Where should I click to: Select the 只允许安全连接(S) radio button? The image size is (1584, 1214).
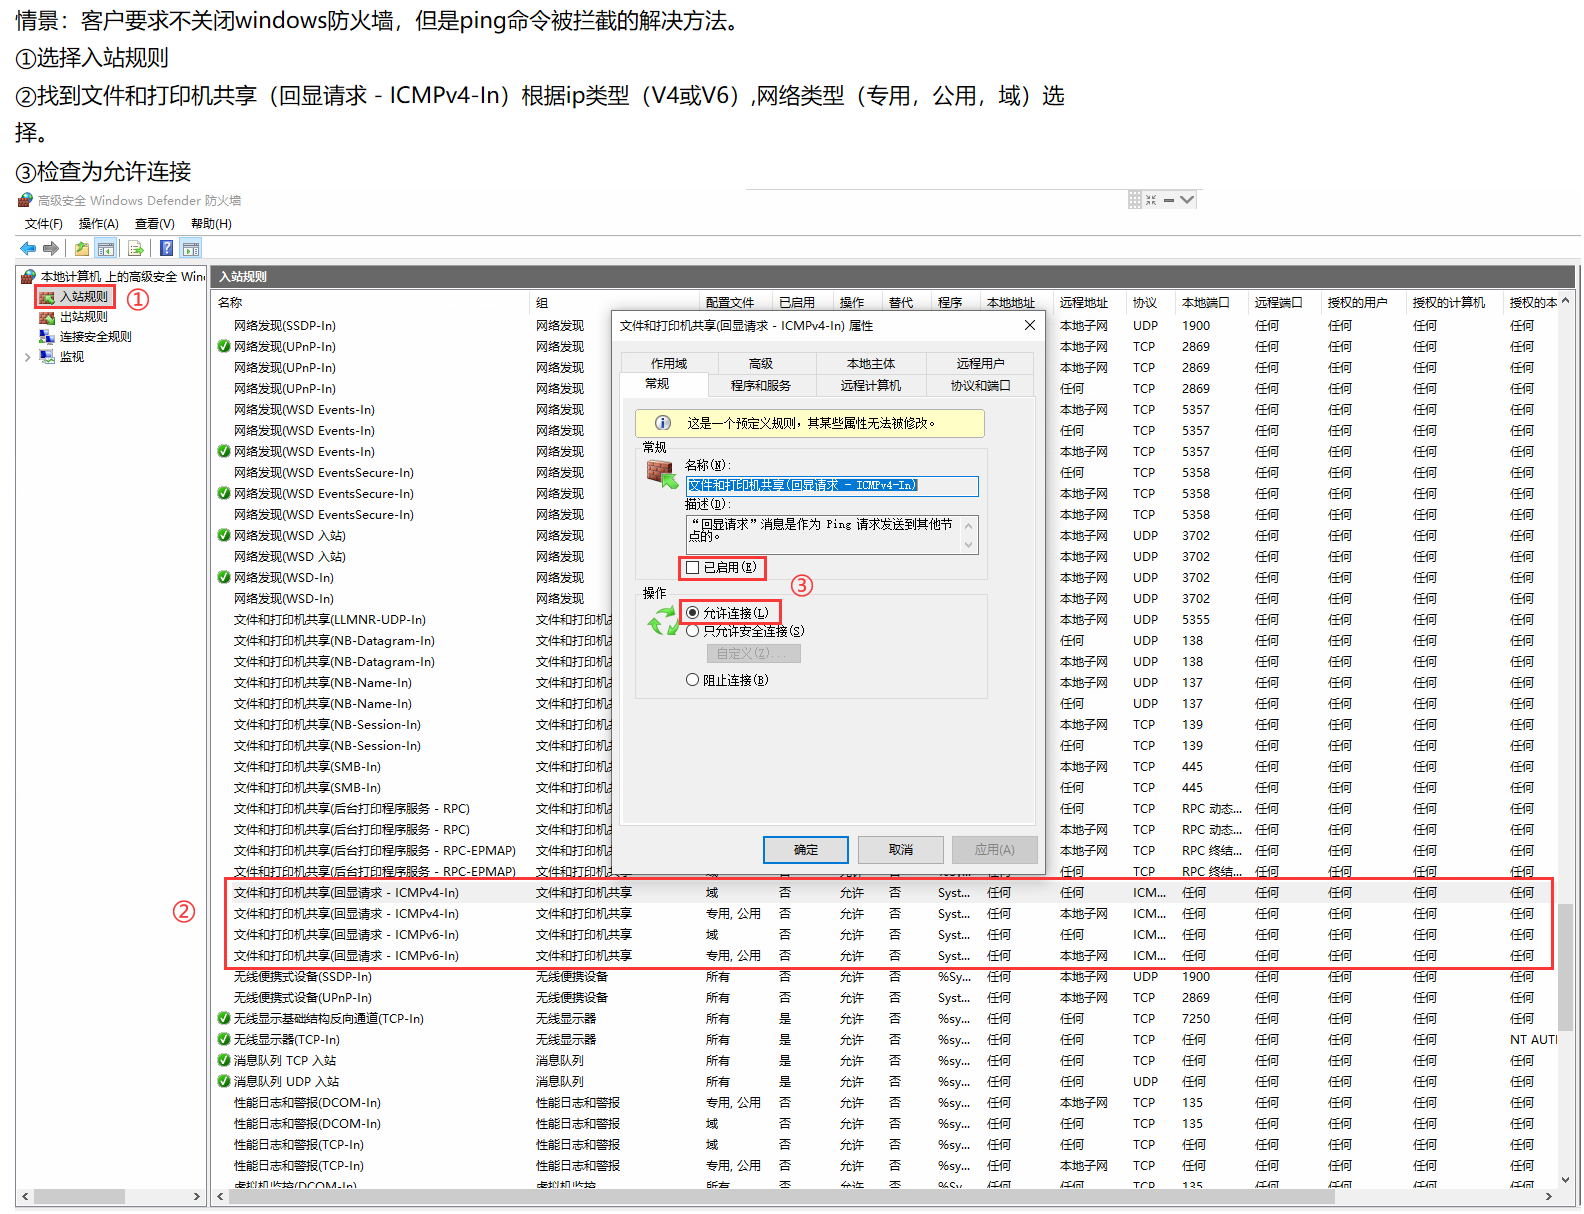tap(692, 631)
